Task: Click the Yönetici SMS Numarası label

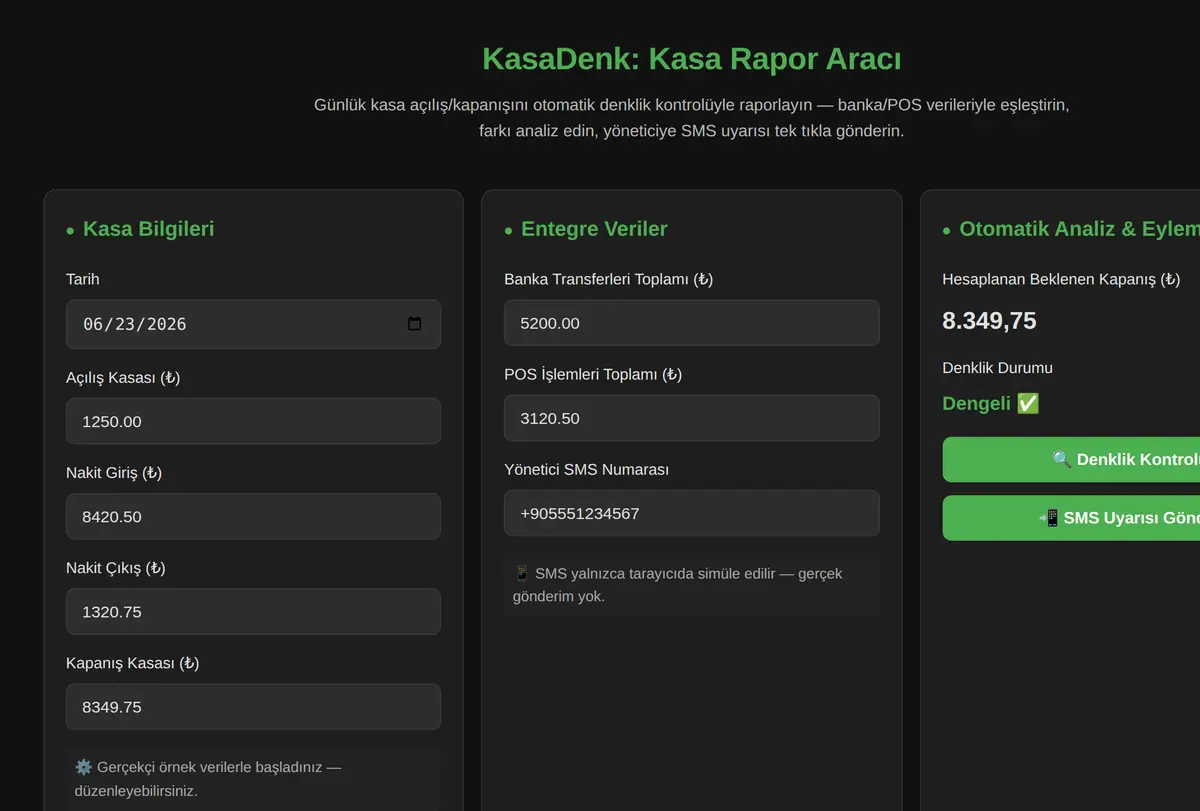Action: [587, 469]
